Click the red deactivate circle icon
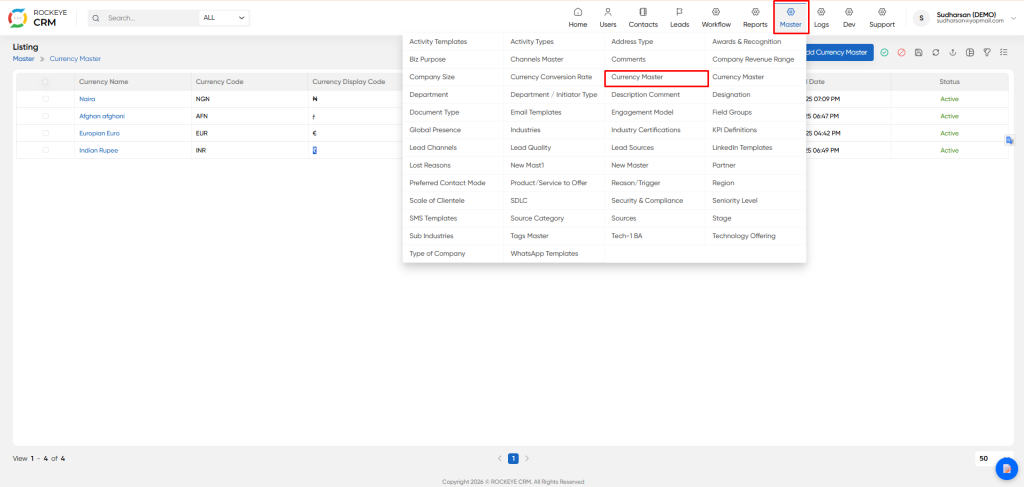 901,52
